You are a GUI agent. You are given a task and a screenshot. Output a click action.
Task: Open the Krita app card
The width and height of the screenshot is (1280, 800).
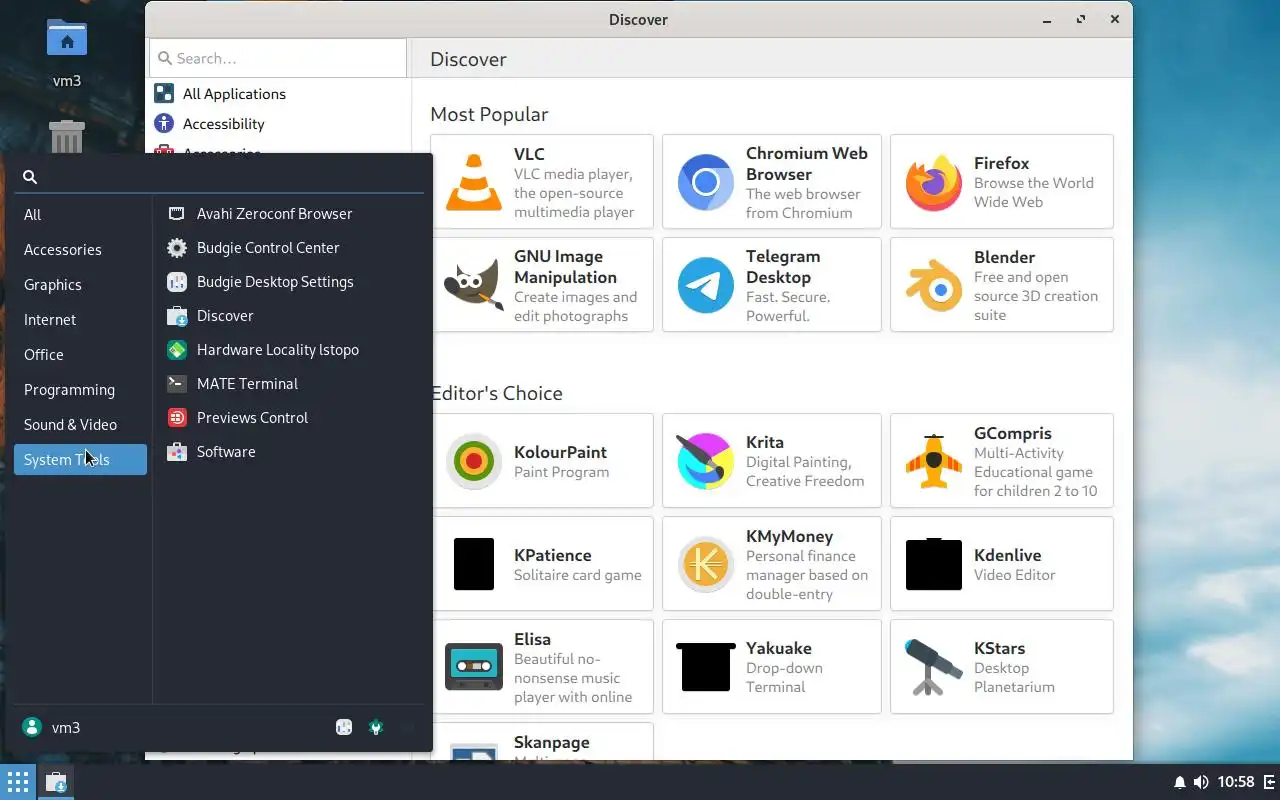pyautogui.click(x=772, y=461)
